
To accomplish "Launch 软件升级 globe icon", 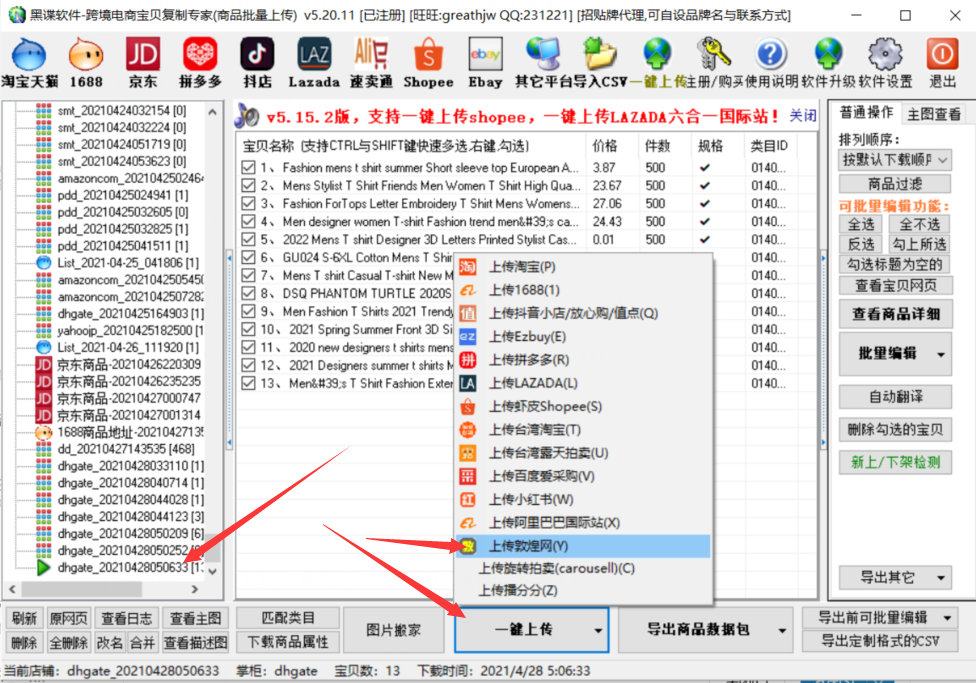I will point(828,62).
